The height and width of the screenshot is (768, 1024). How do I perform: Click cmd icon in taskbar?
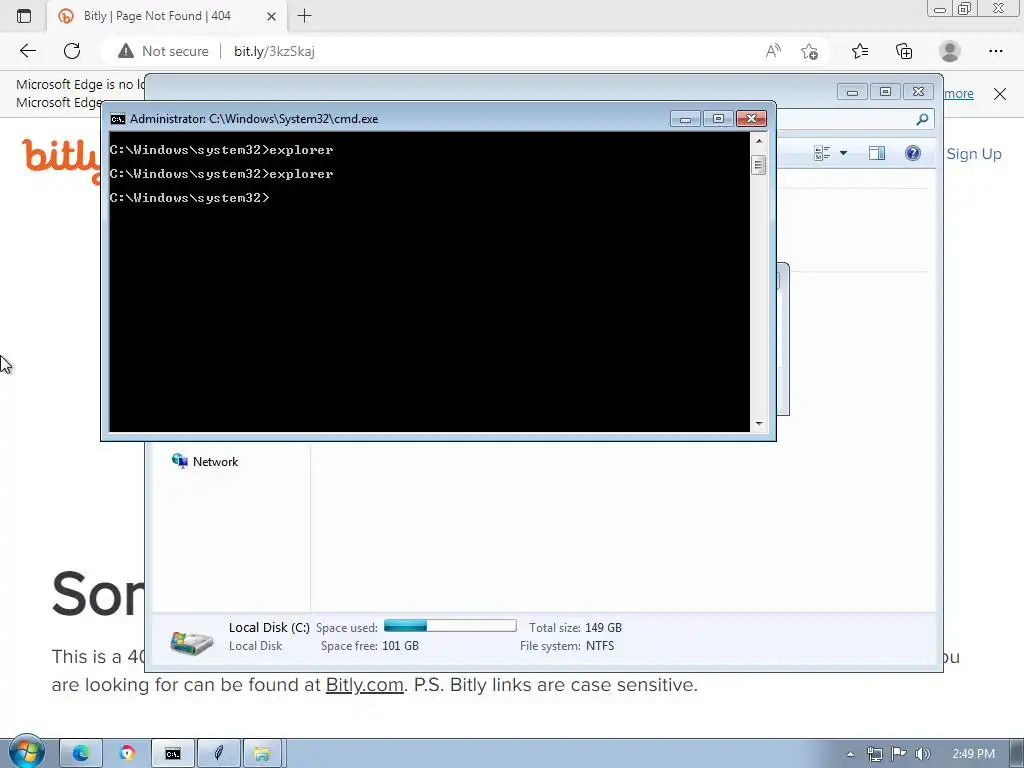click(x=173, y=754)
